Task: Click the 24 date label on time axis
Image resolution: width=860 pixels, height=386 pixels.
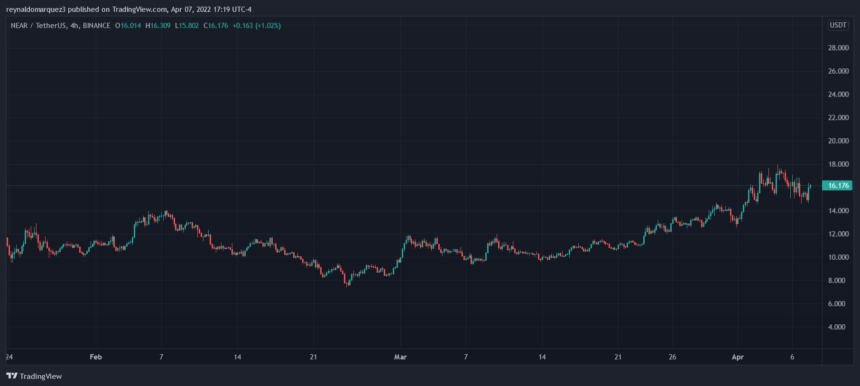Action: coord(9,357)
